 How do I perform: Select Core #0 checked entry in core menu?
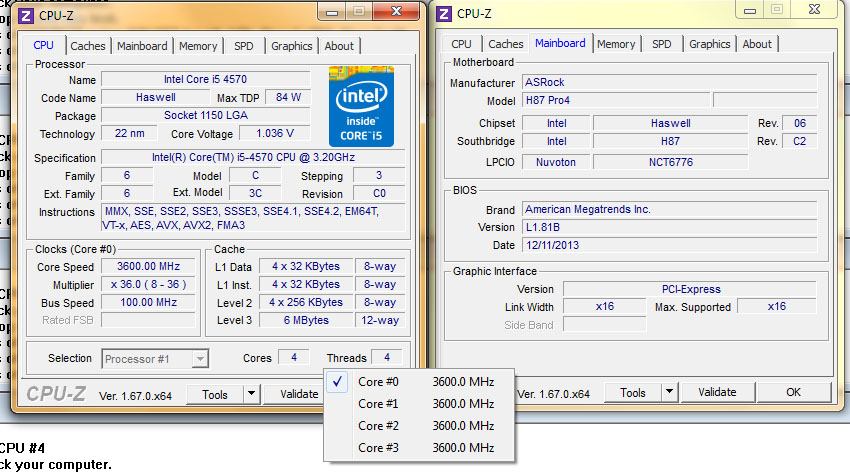[x=418, y=382]
